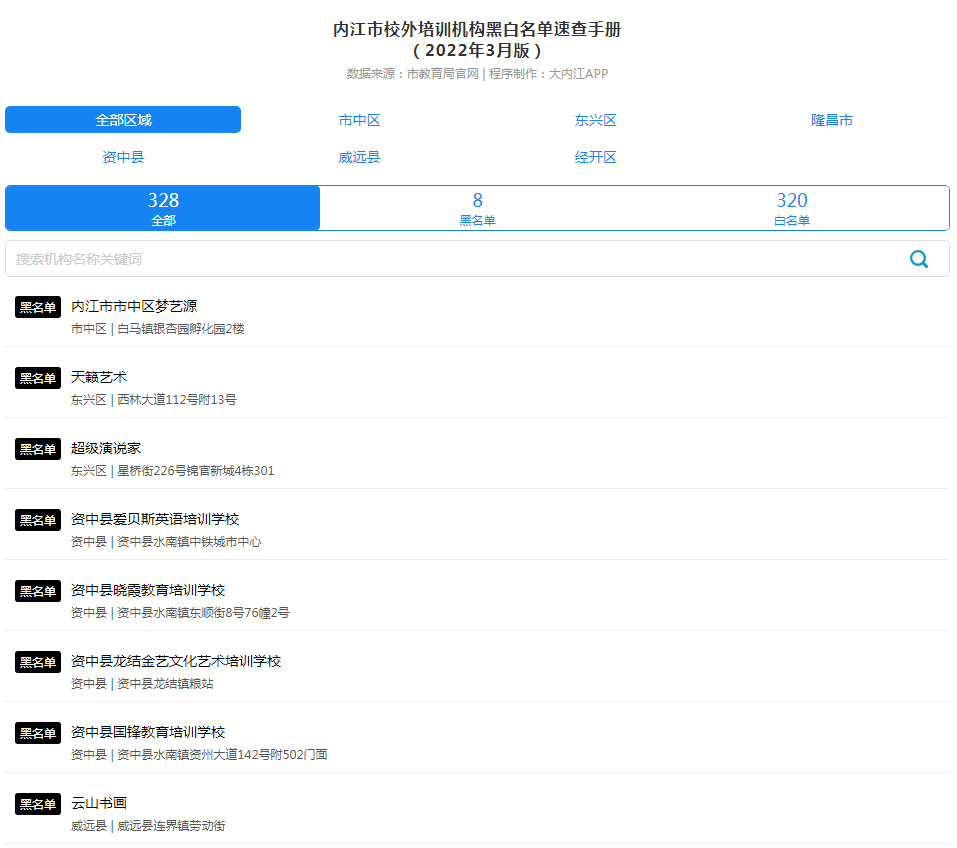
Task: Click the 黑名单 badge next to 内江市市中区梦艺源
Action: (37, 307)
